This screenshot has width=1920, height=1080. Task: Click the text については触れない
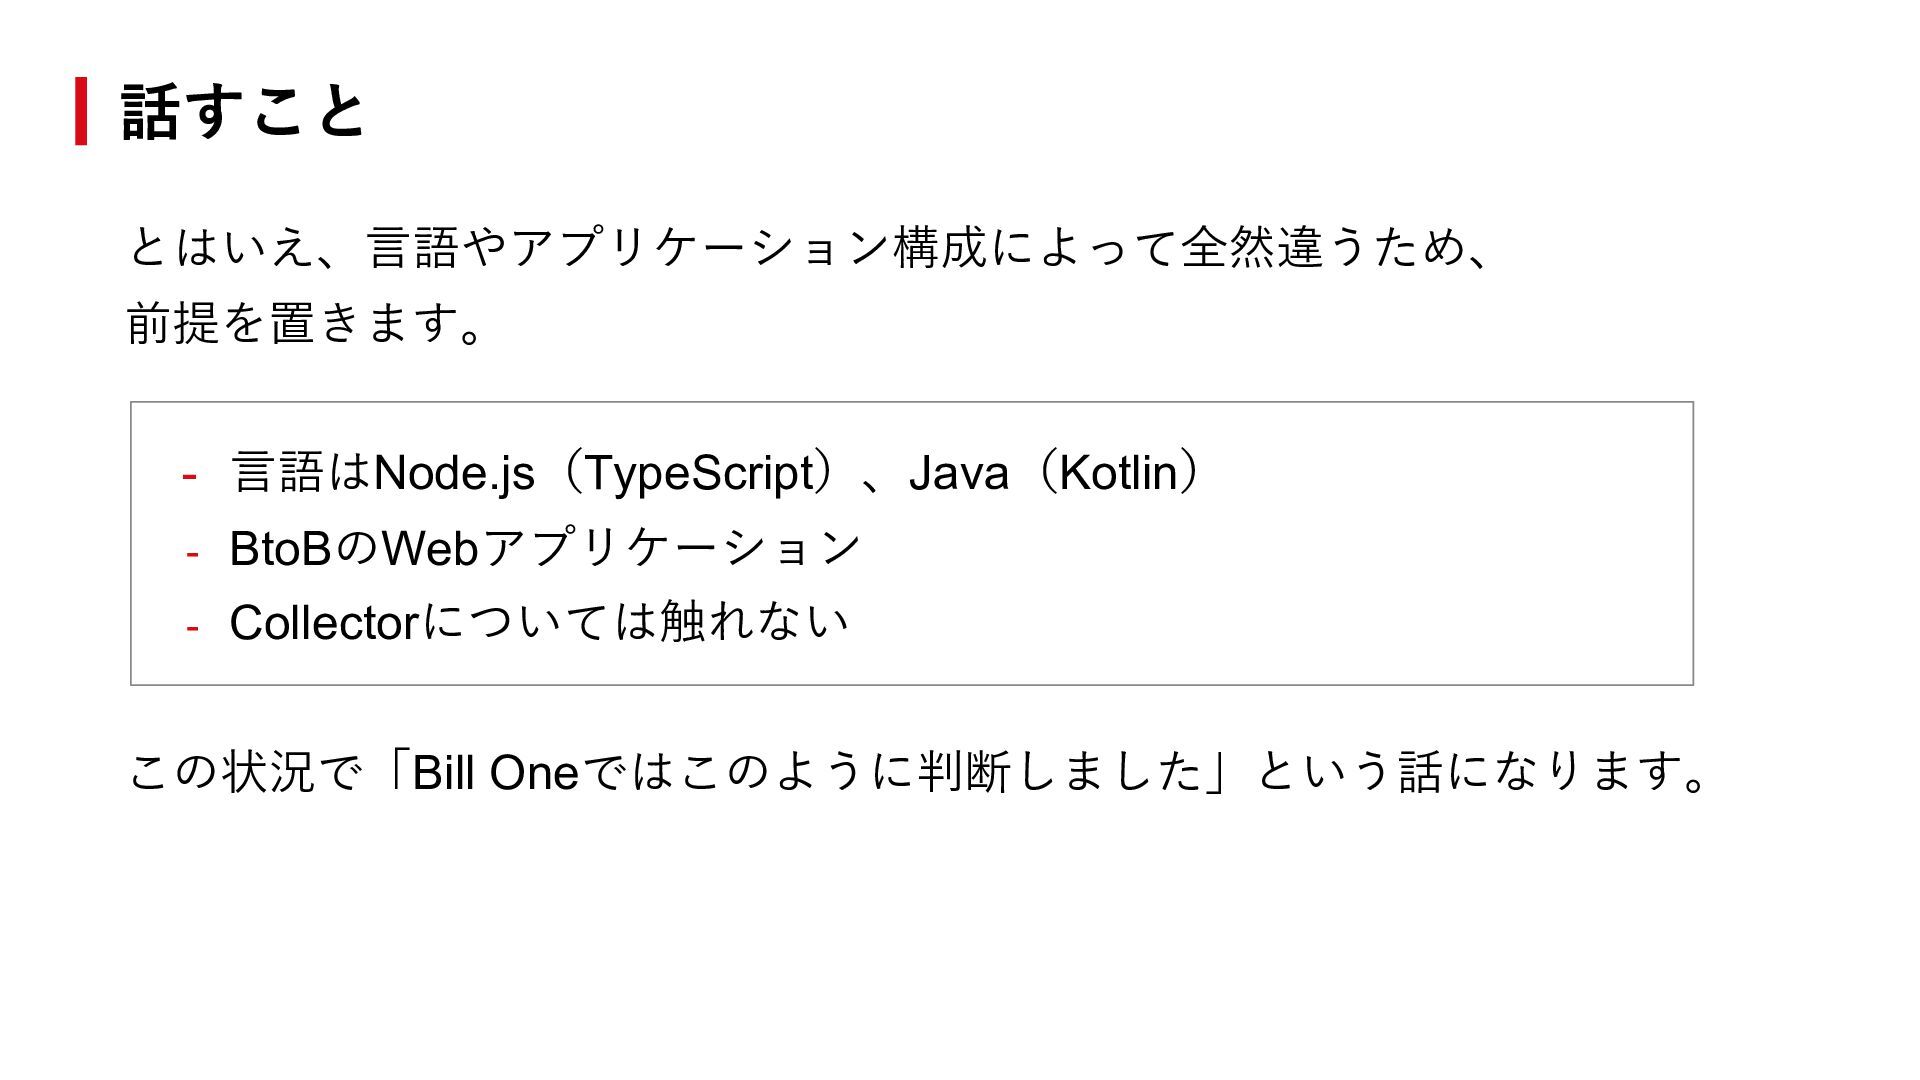coord(635,623)
